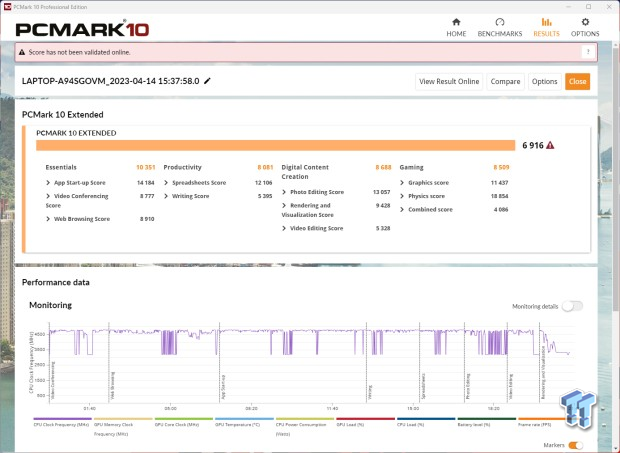620x453 pixels.
Task: Expand Photo Editing Score
Action: [284, 192]
